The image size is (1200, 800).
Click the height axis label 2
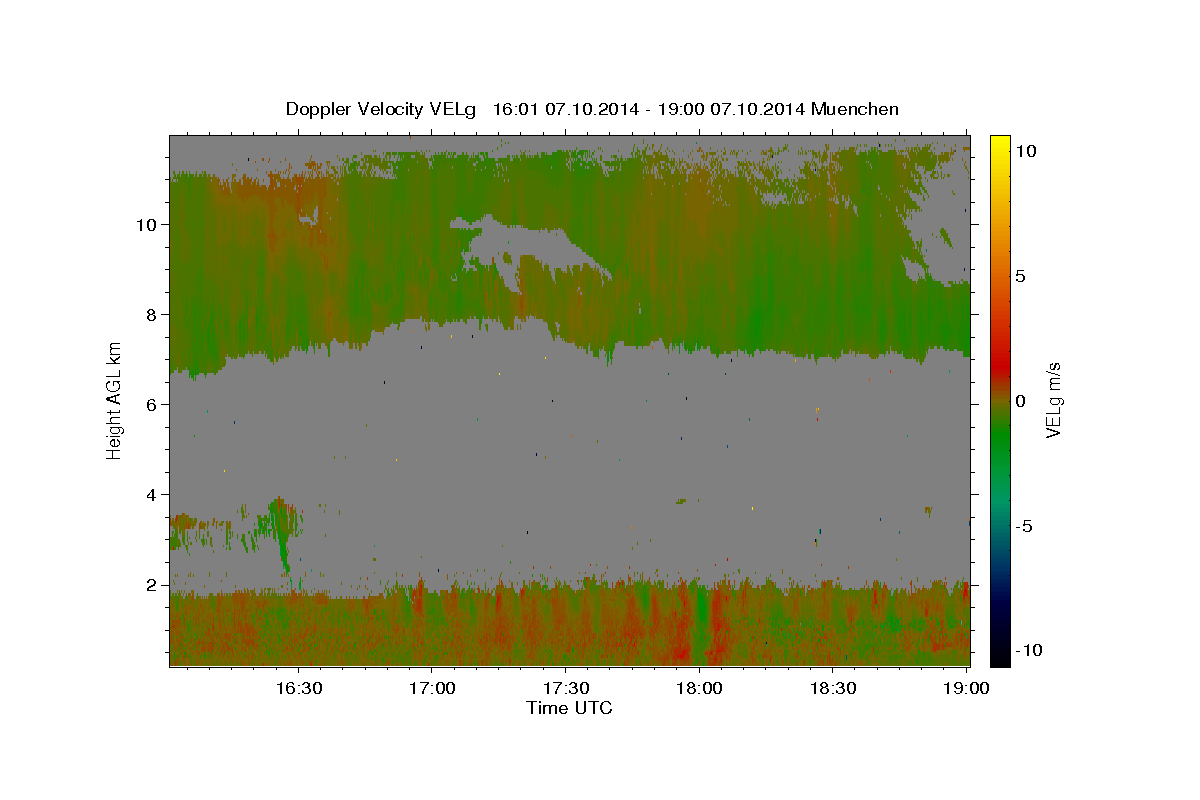click(152, 585)
